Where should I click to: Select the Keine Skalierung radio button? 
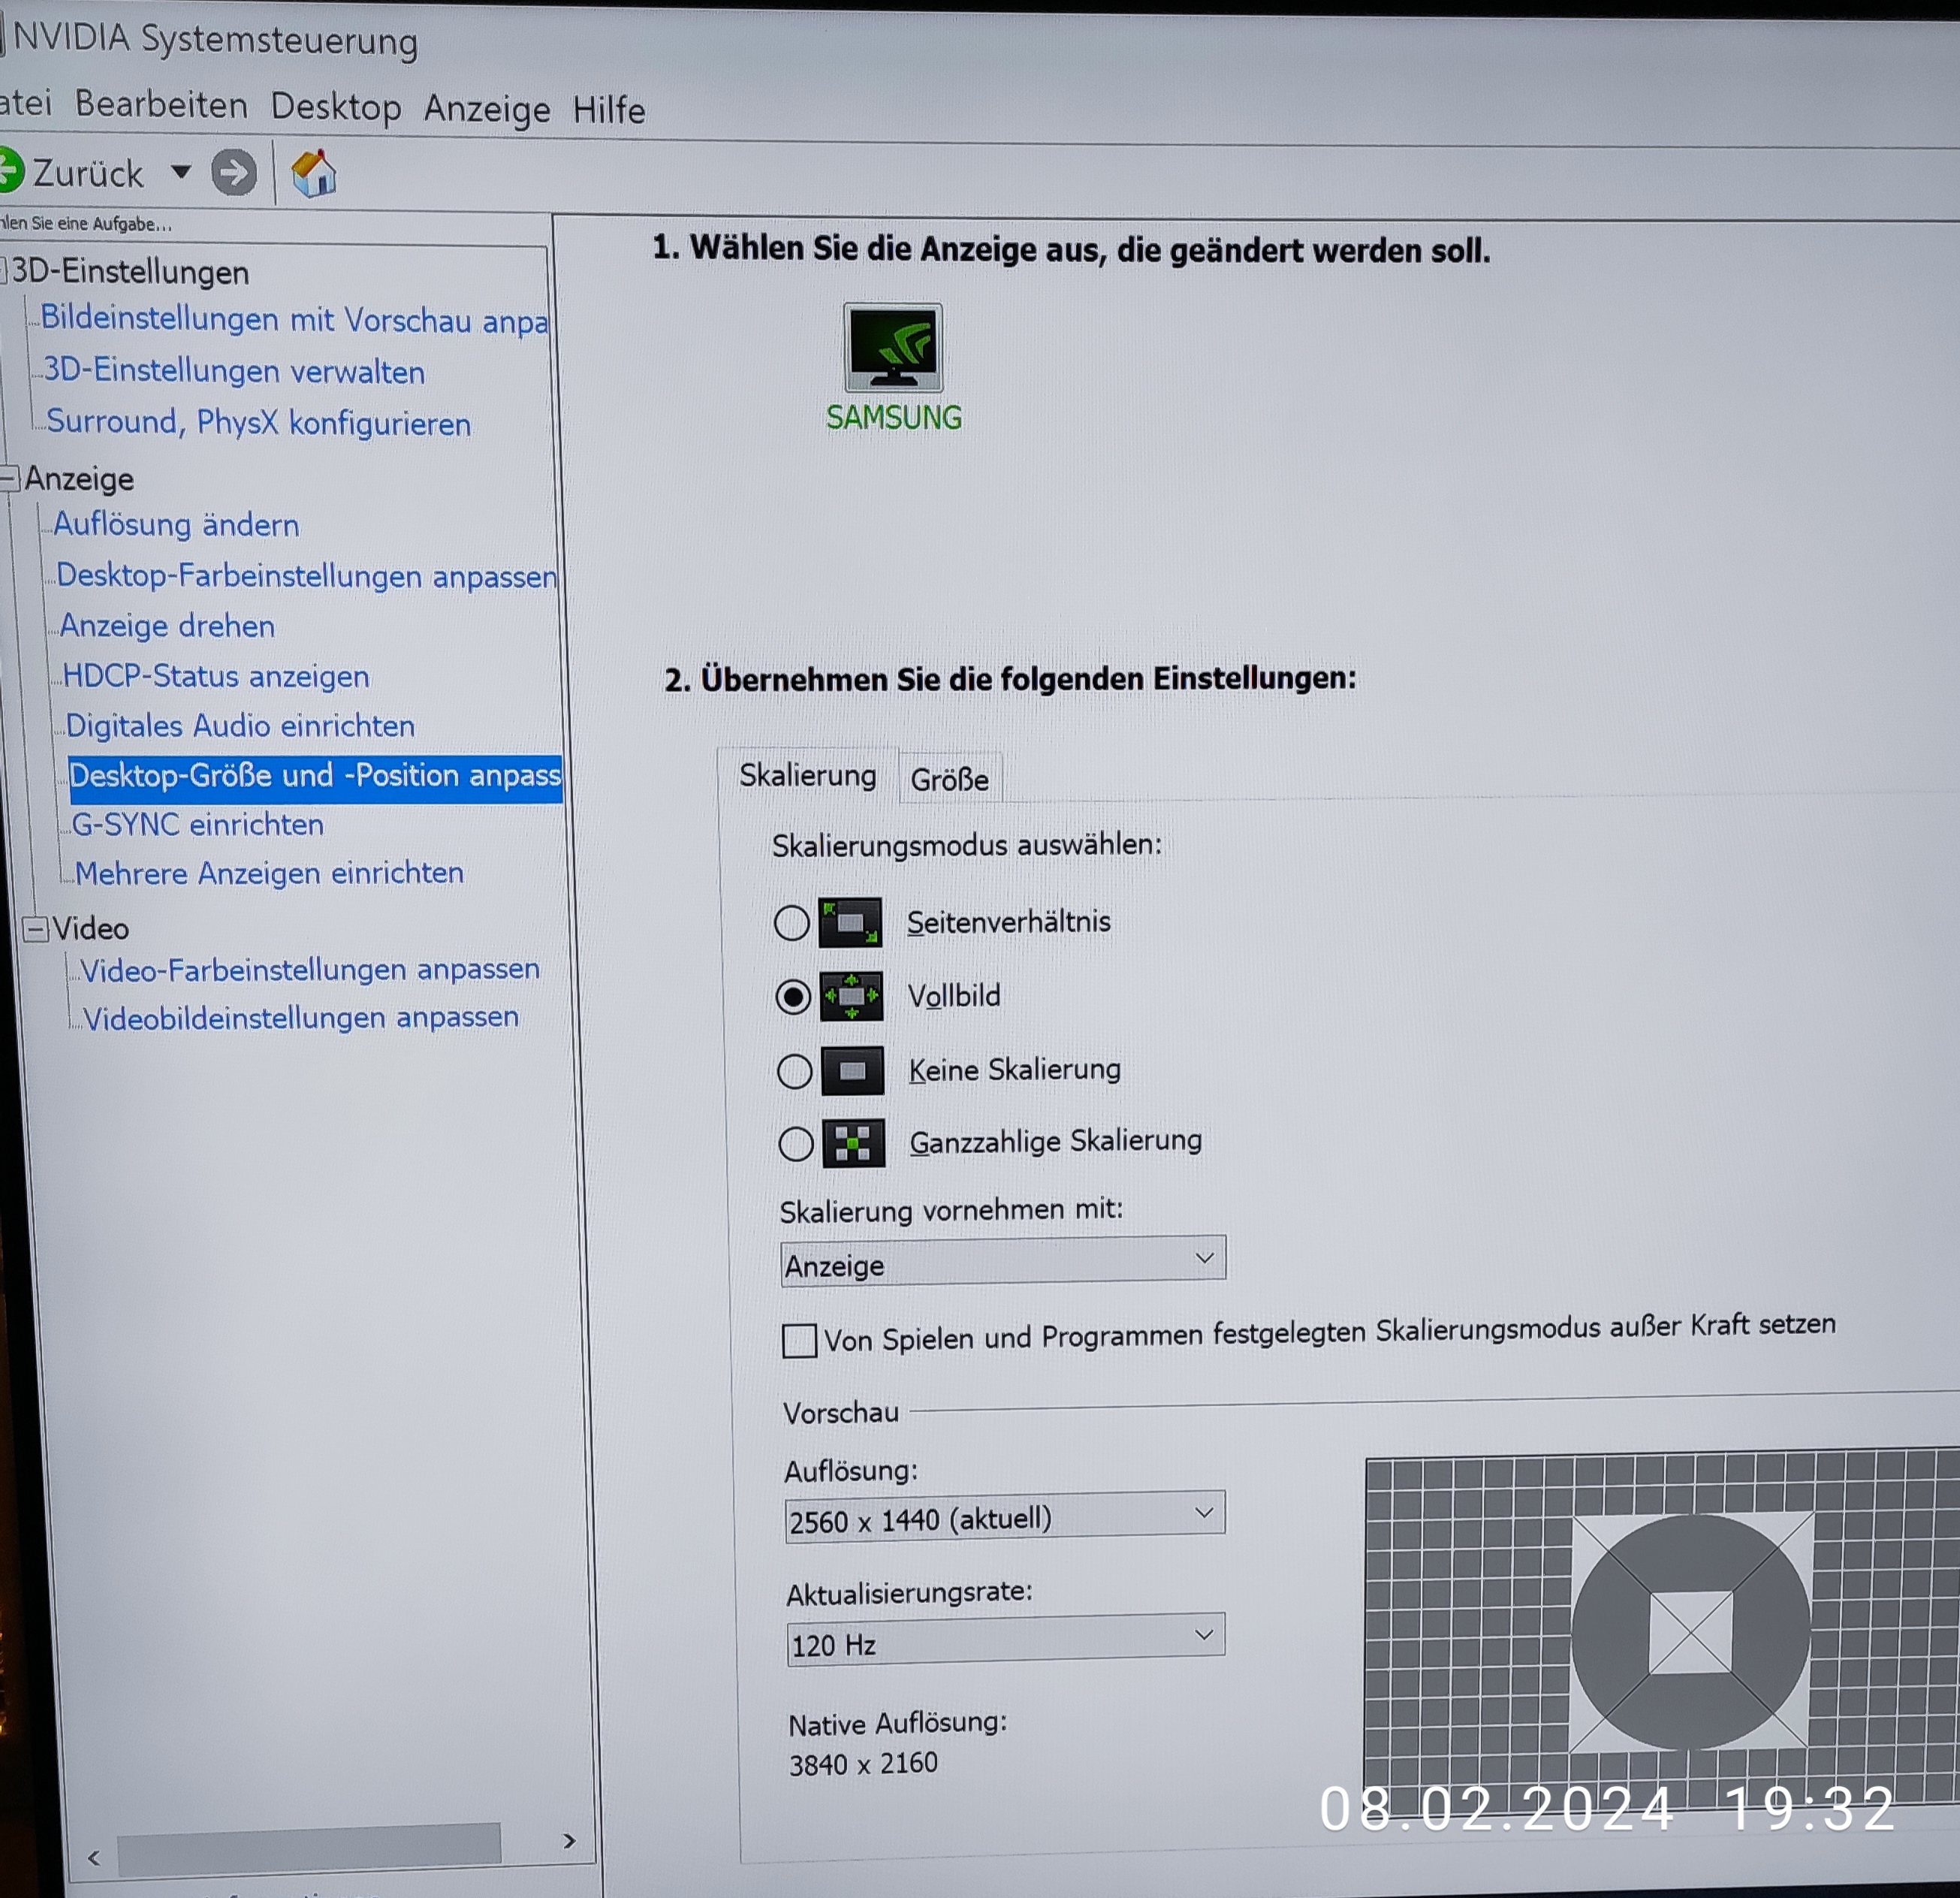[794, 1071]
